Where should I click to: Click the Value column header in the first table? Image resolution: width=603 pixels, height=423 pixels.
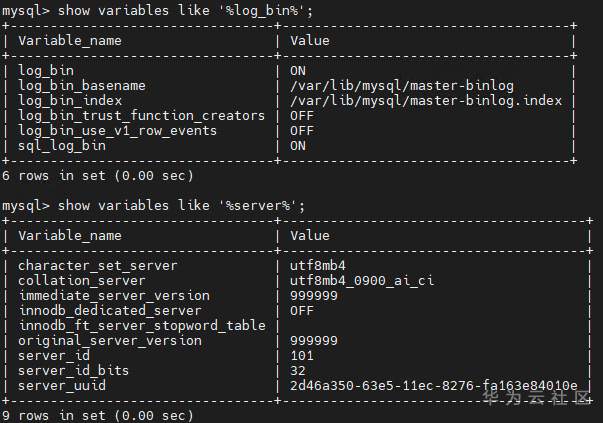[310, 41]
